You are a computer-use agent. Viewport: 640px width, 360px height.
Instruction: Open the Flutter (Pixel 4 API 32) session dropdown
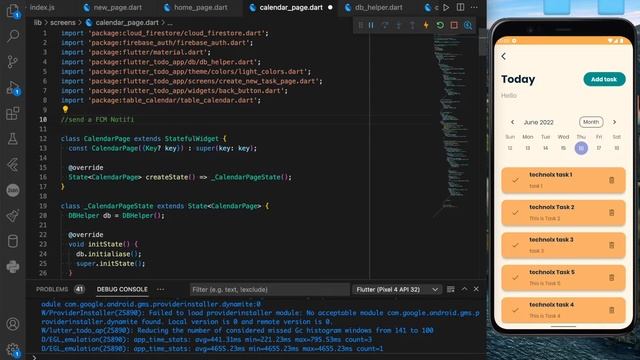pyautogui.click(x=397, y=289)
